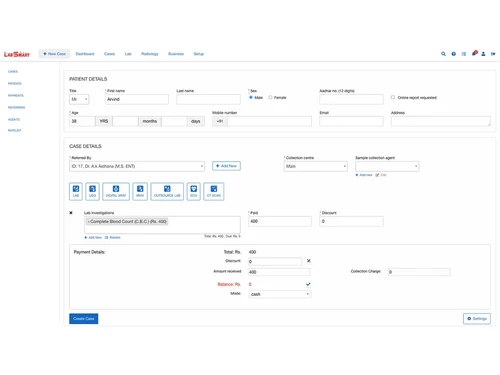This screenshot has width=500, height=375.
Task: Click Add New button beside Referred By
Action: pyautogui.click(x=226, y=166)
